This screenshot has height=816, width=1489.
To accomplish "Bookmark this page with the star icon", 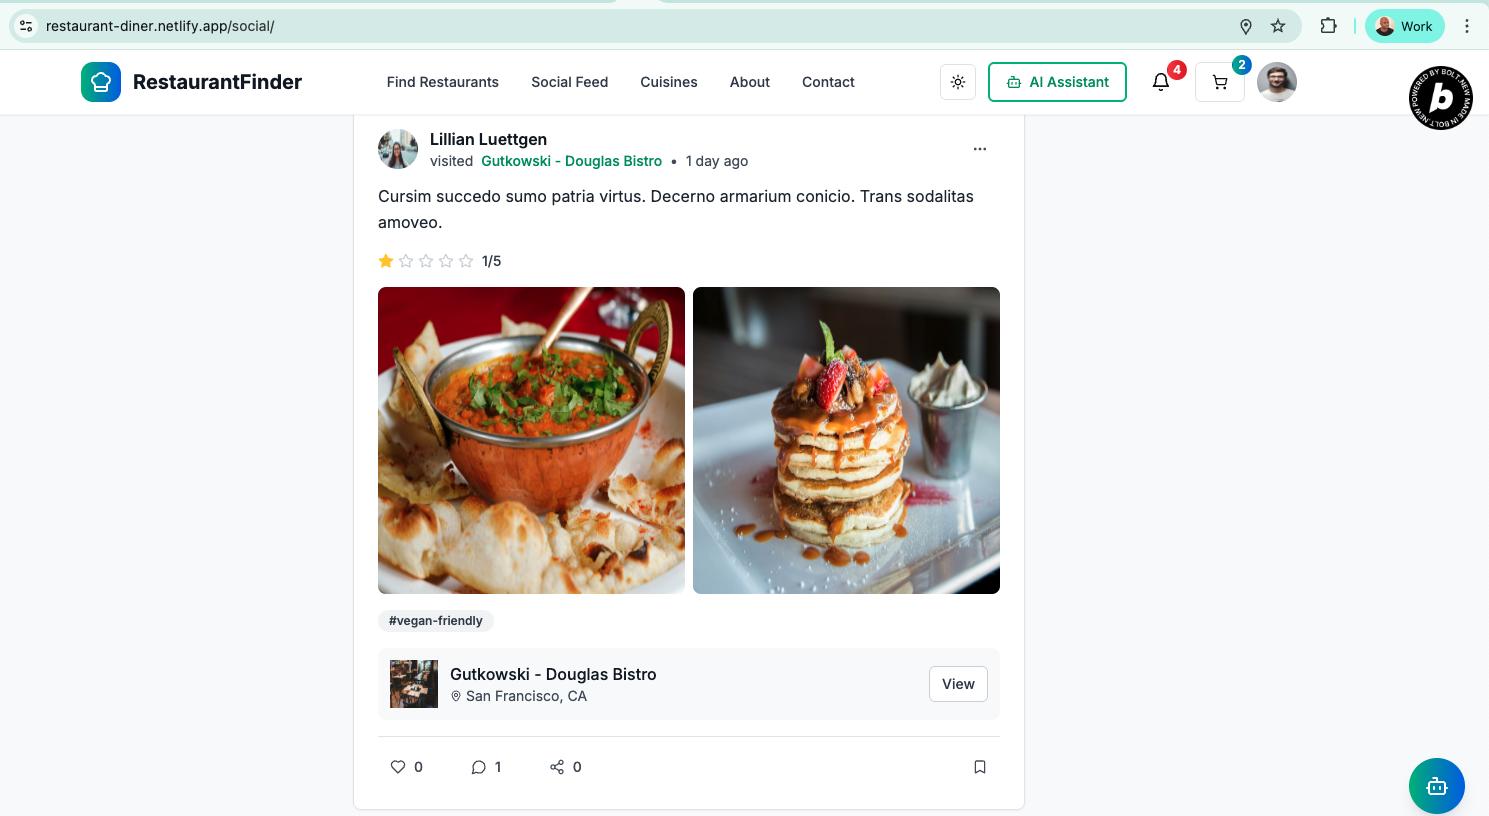I will (1278, 26).
